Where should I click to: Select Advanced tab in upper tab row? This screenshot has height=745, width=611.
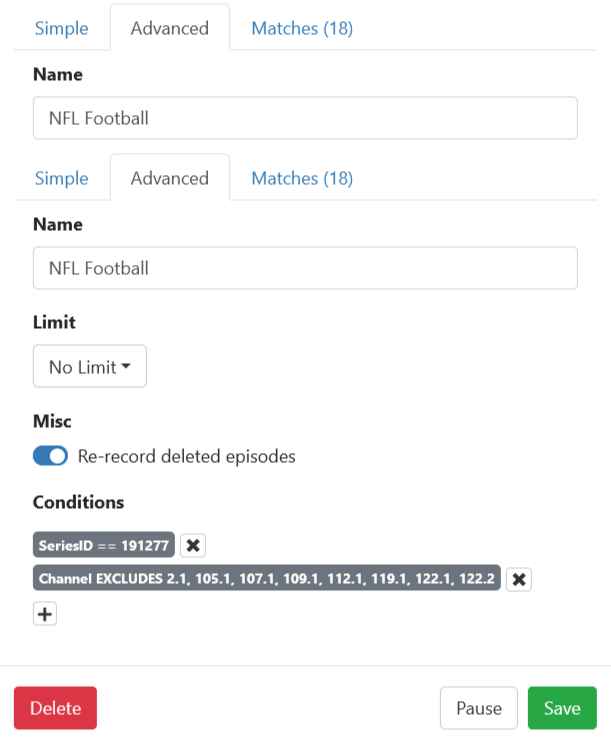[x=170, y=28]
